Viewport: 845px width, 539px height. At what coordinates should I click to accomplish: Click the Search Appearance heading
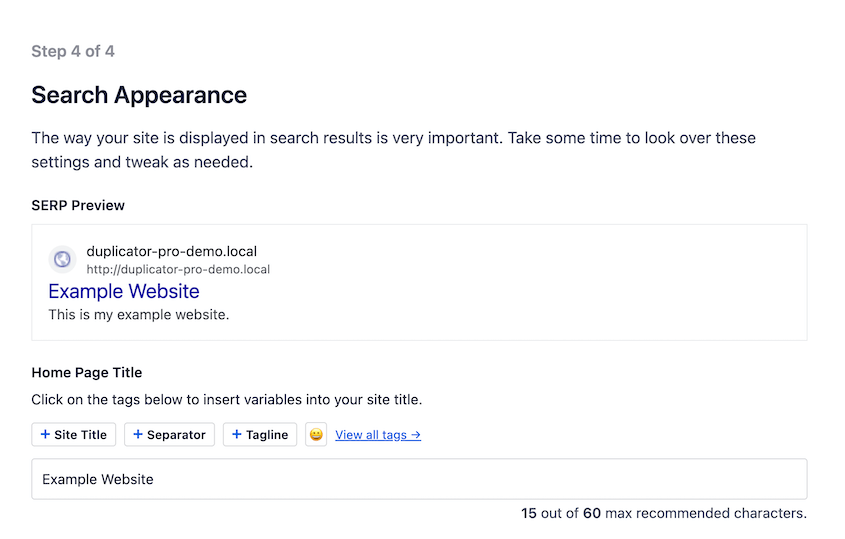tap(139, 95)
